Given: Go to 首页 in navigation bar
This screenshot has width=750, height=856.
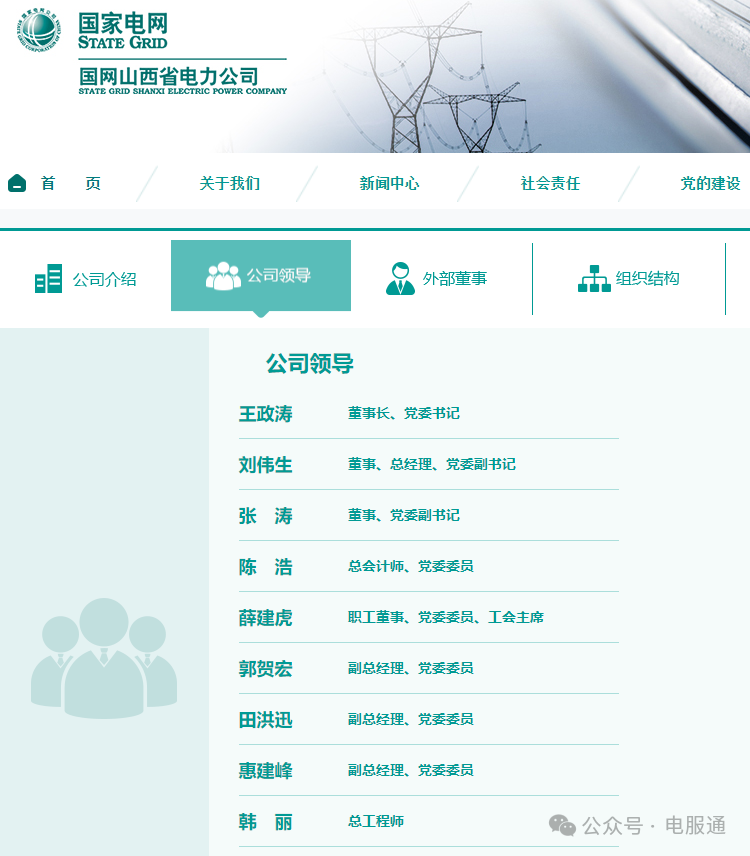Looking at the screenshot, I should (x=70, y=183).
